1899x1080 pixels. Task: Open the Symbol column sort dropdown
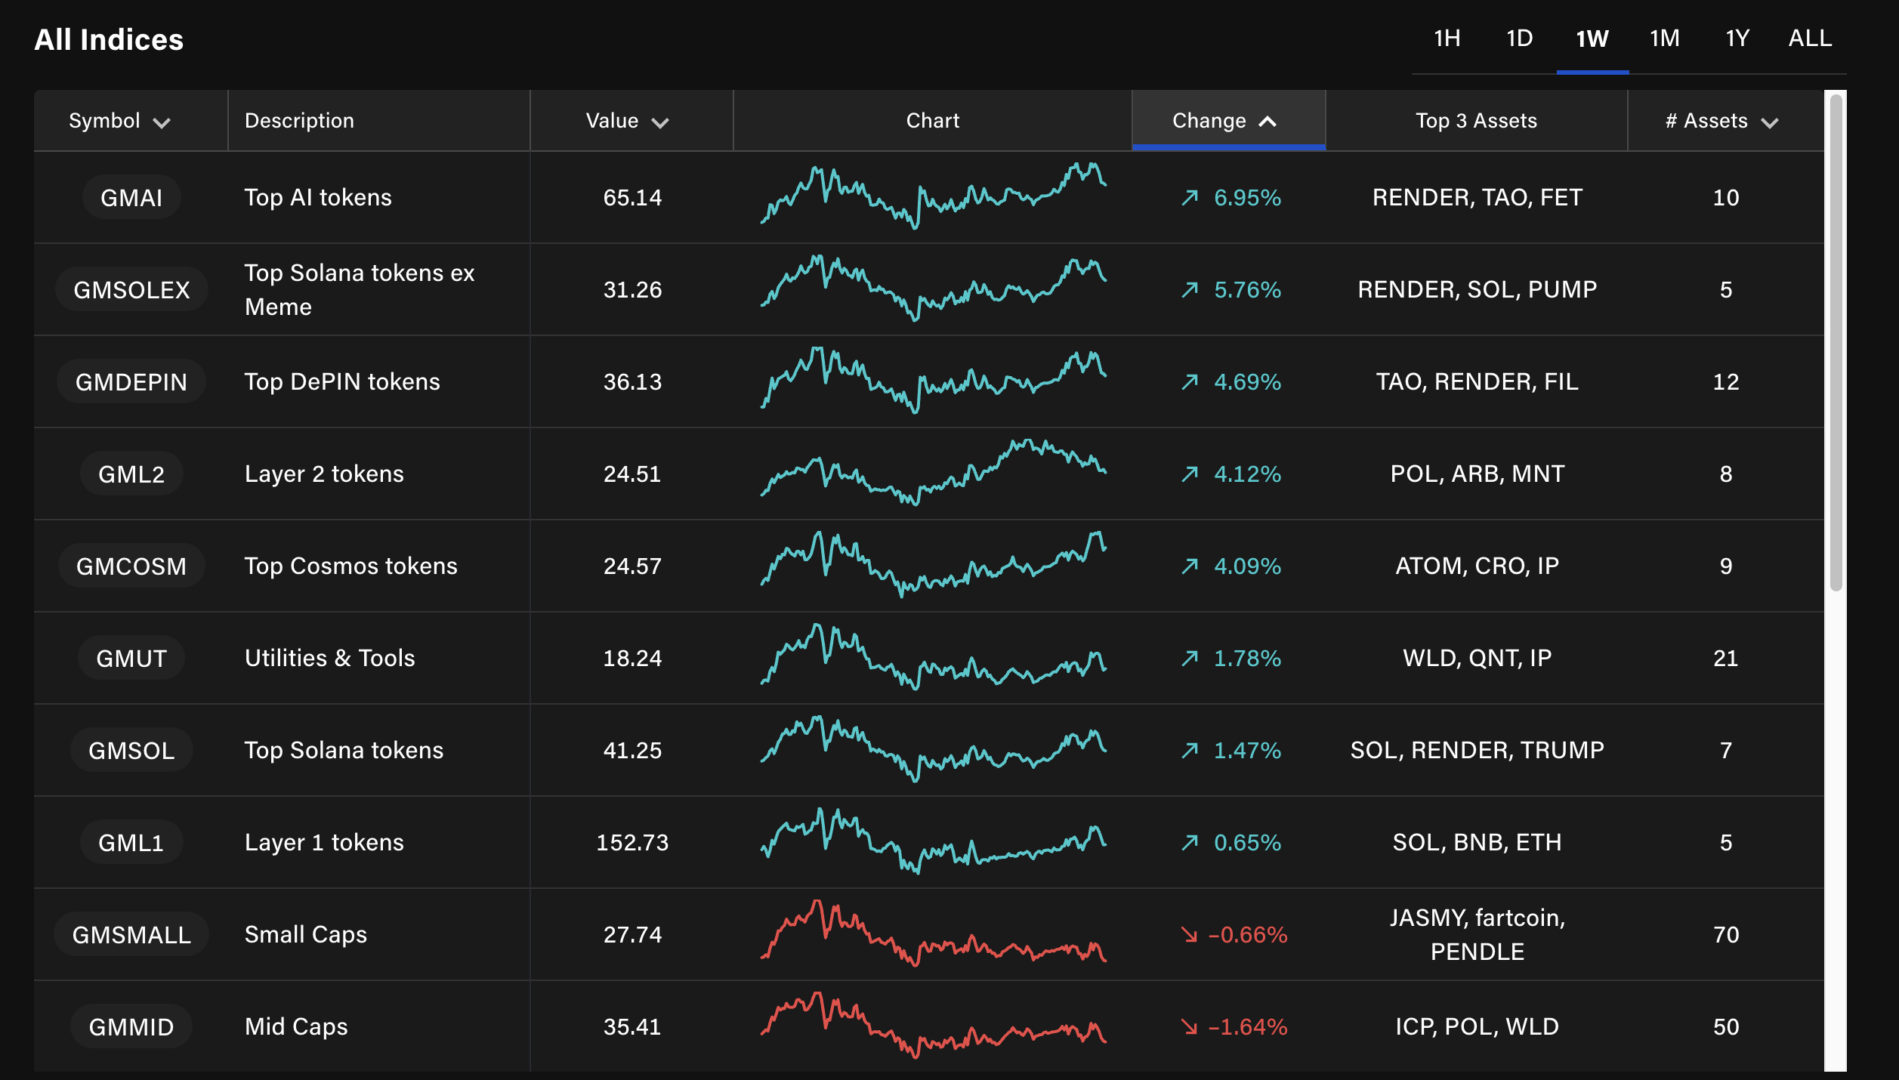tap(163, 121)
